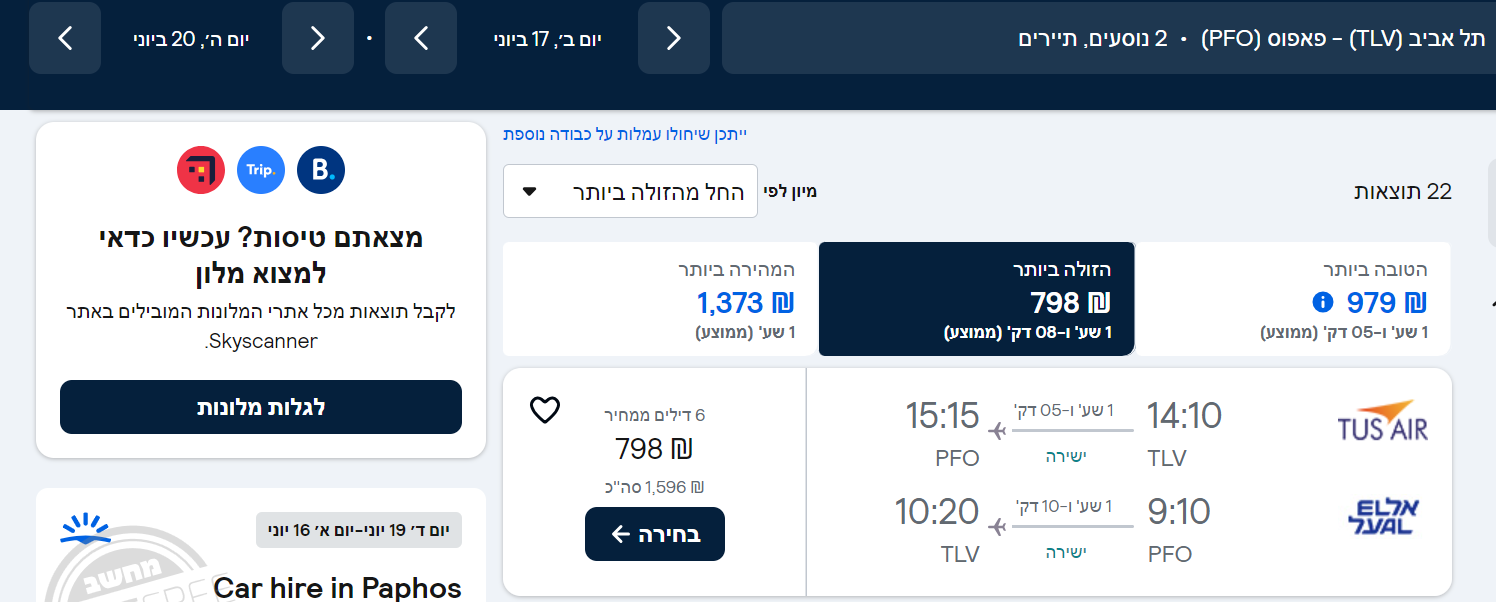Click the Trip. blue circle icon
1496x602 pixels.
click(261, 170)
